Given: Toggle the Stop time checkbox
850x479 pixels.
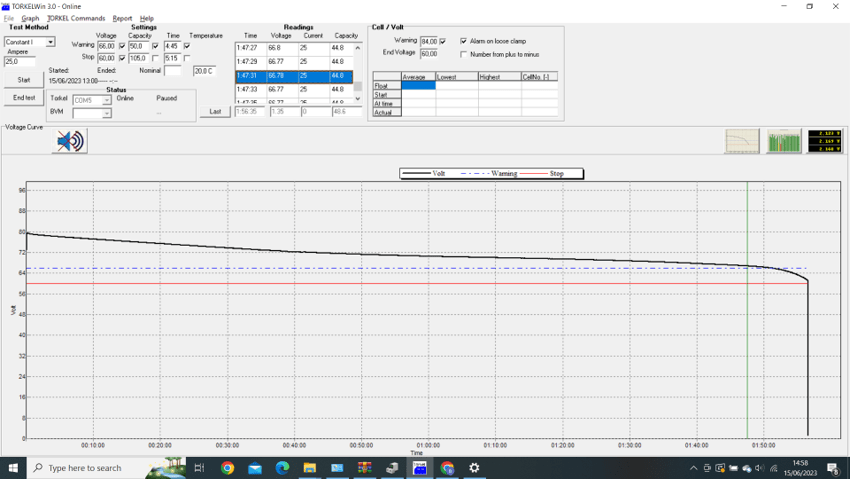Looking at the screenshot, I should coord(187,58).
